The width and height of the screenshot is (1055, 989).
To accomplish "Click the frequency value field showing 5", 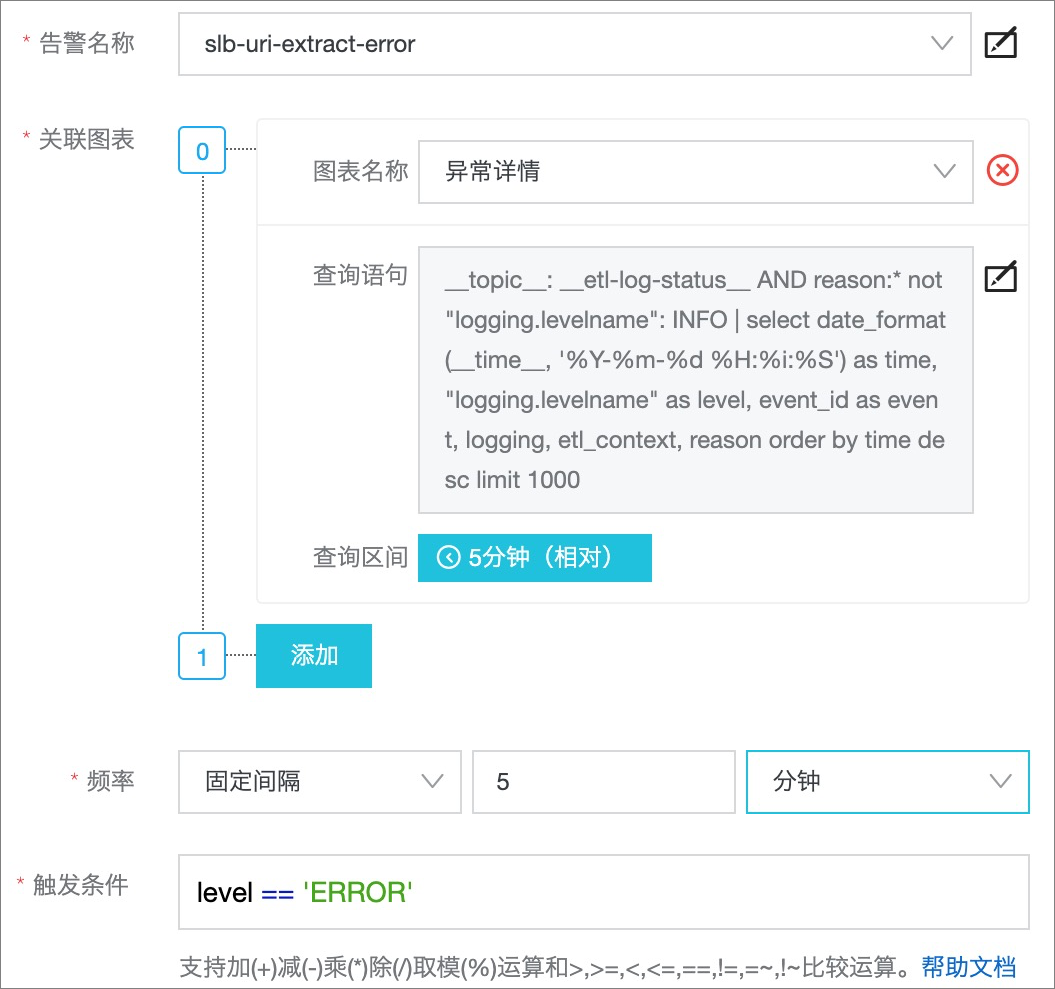I will [604, 782].
